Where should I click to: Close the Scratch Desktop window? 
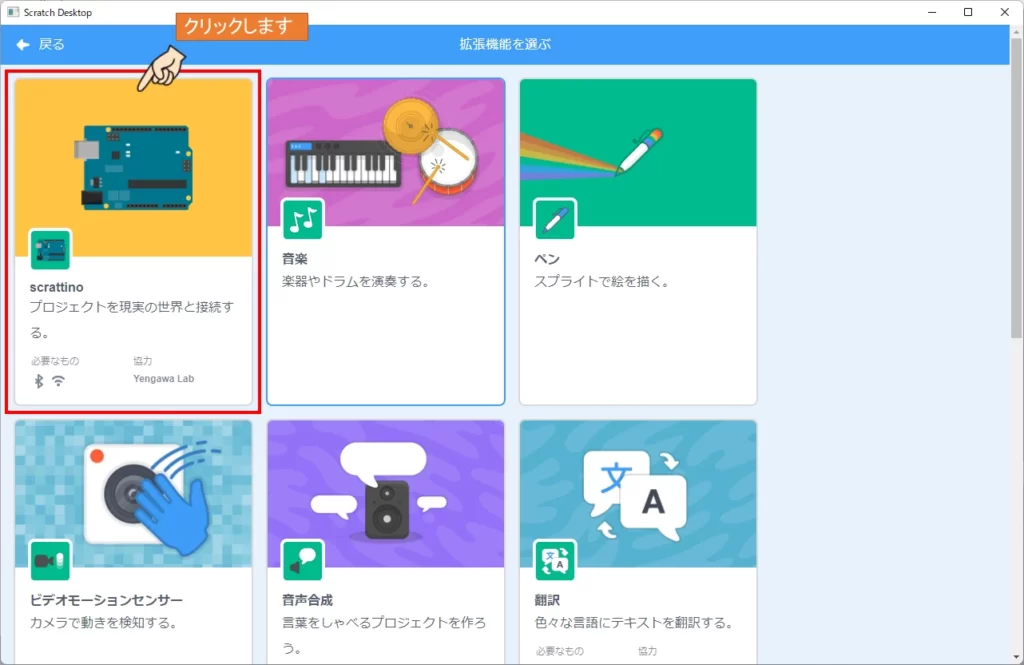click(x=1004, y=12)
